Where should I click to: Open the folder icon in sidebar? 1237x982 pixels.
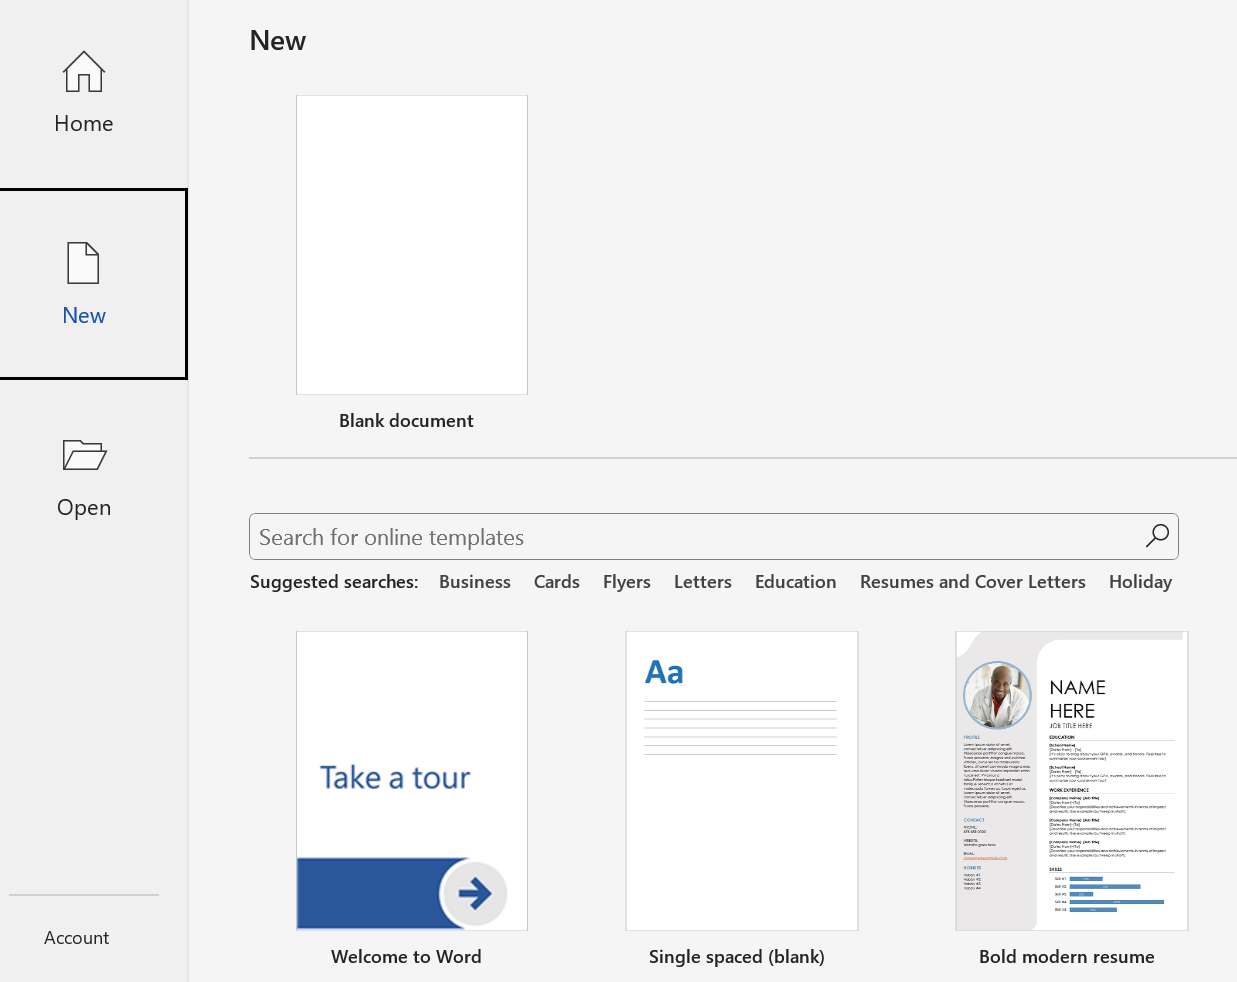pos(84,455)
